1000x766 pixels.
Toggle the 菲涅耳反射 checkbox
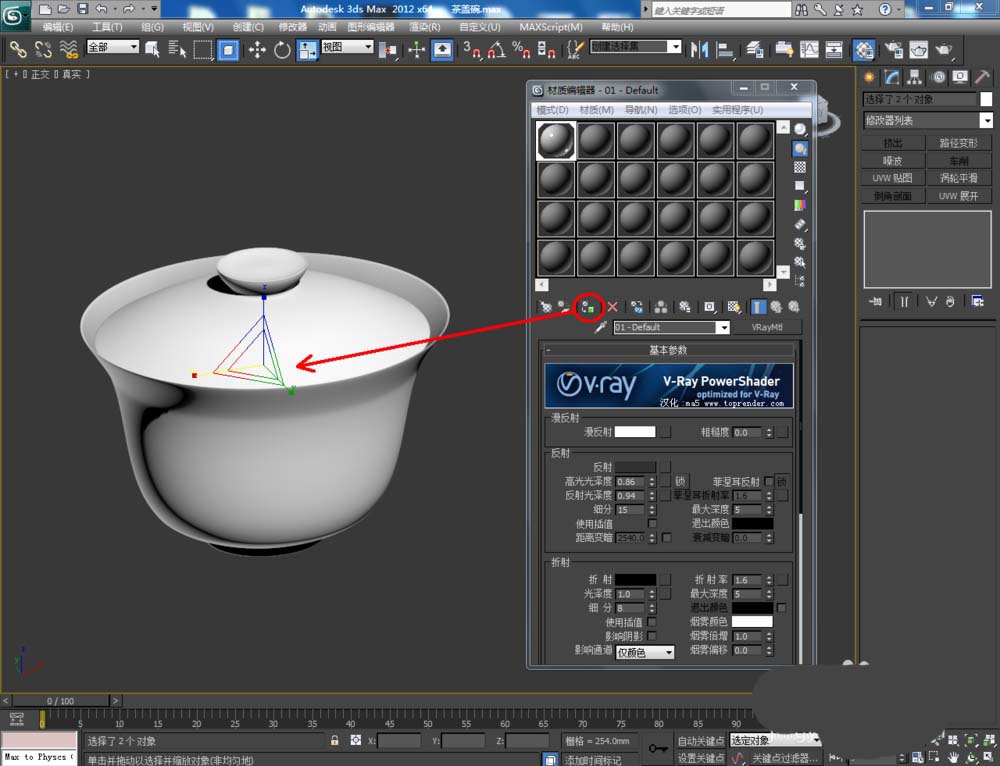(x=768, y=481)
